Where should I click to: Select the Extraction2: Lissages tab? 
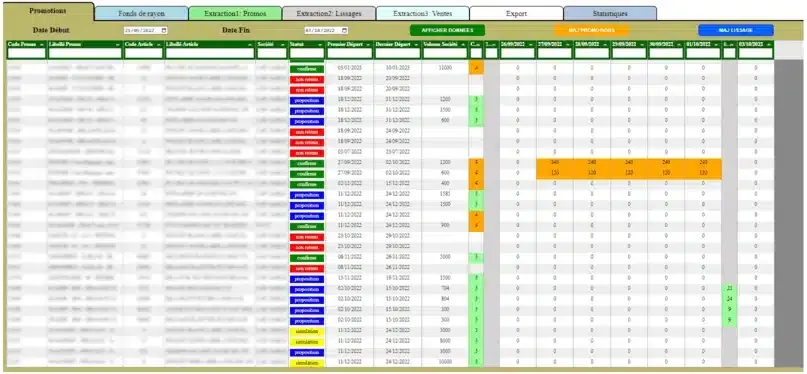pyautogui.click(x=329, y=14)
